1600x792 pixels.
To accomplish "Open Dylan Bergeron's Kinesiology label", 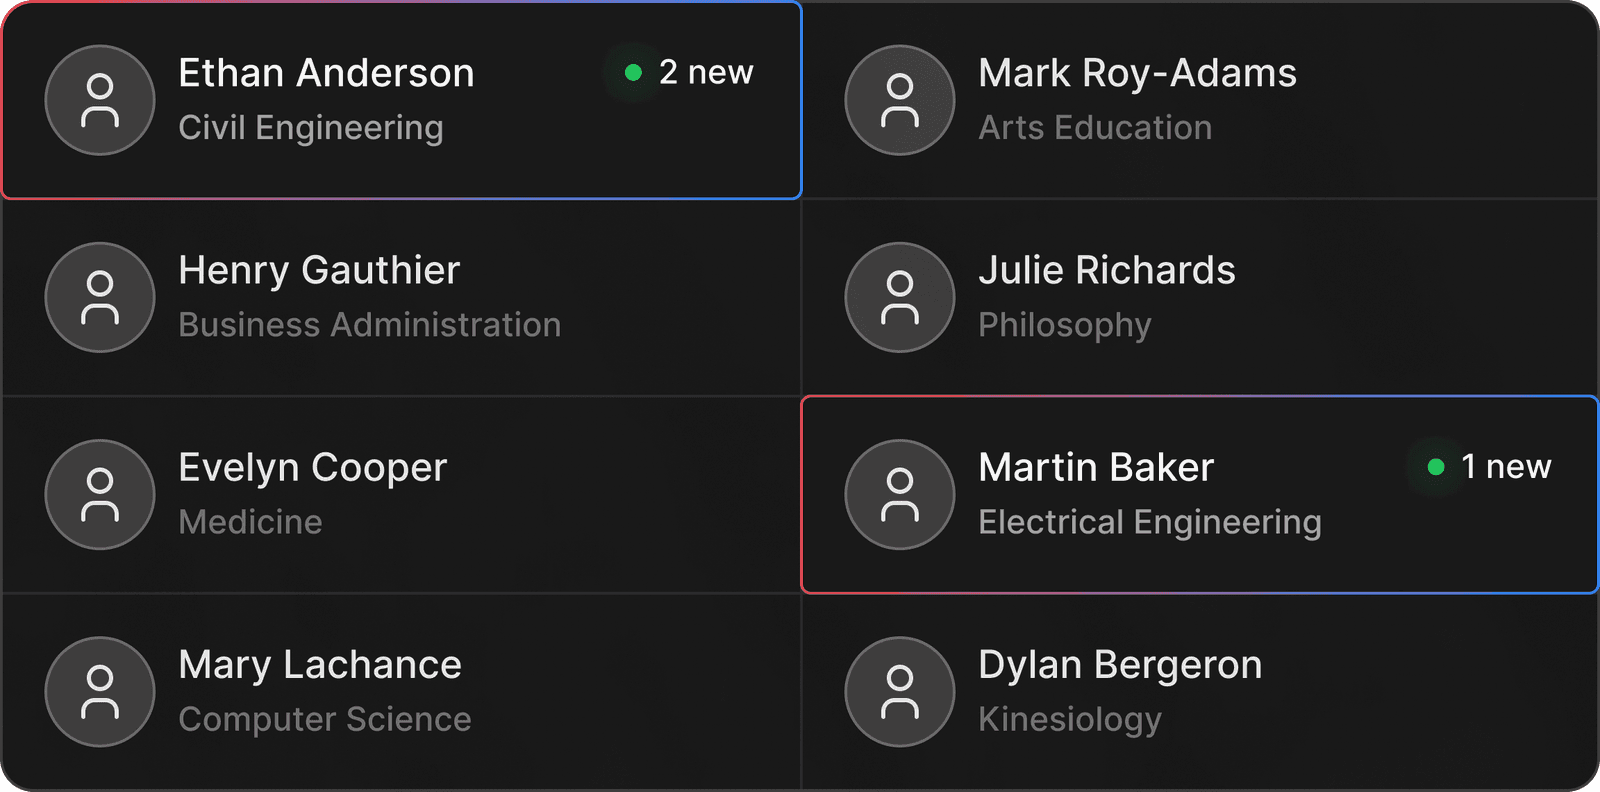I will (1069, 719).
